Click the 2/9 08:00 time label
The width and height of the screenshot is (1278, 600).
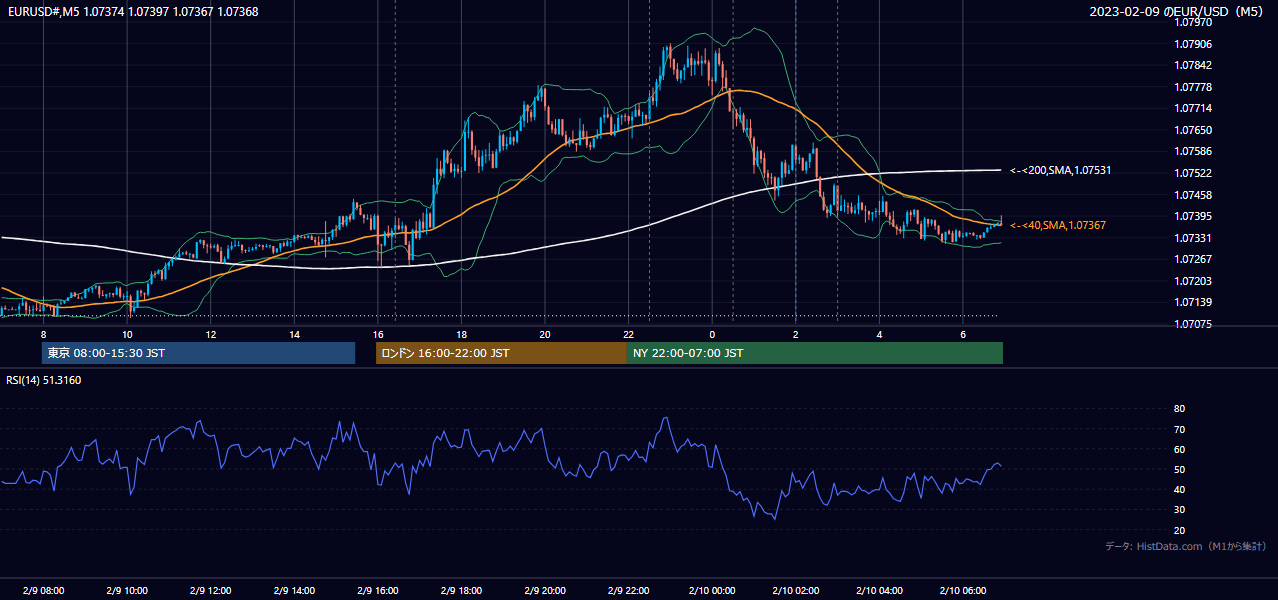coord(43,590)
